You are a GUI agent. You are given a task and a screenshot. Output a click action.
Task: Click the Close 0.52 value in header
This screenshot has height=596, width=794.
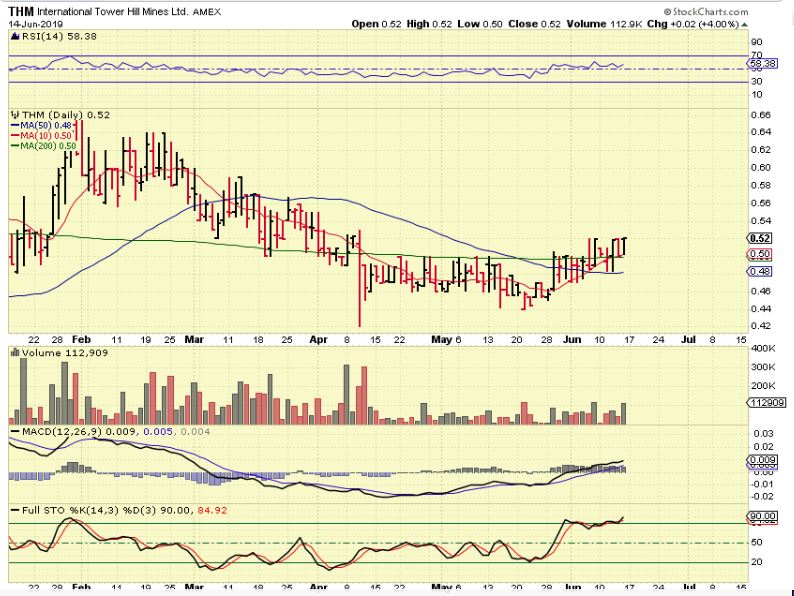point(534,24)
